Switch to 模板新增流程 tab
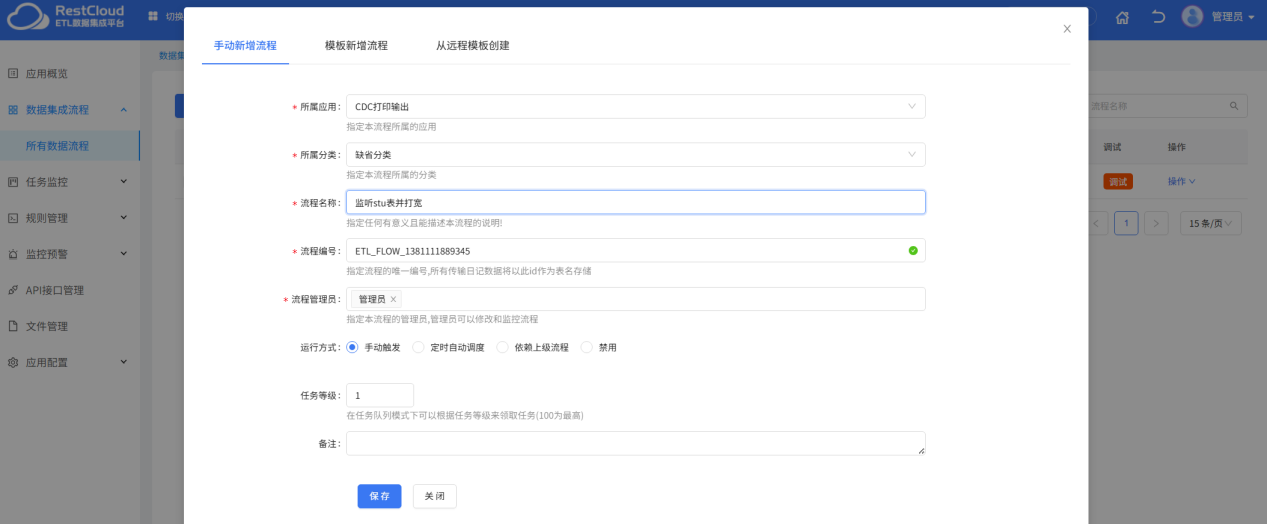 click(356, 45)
